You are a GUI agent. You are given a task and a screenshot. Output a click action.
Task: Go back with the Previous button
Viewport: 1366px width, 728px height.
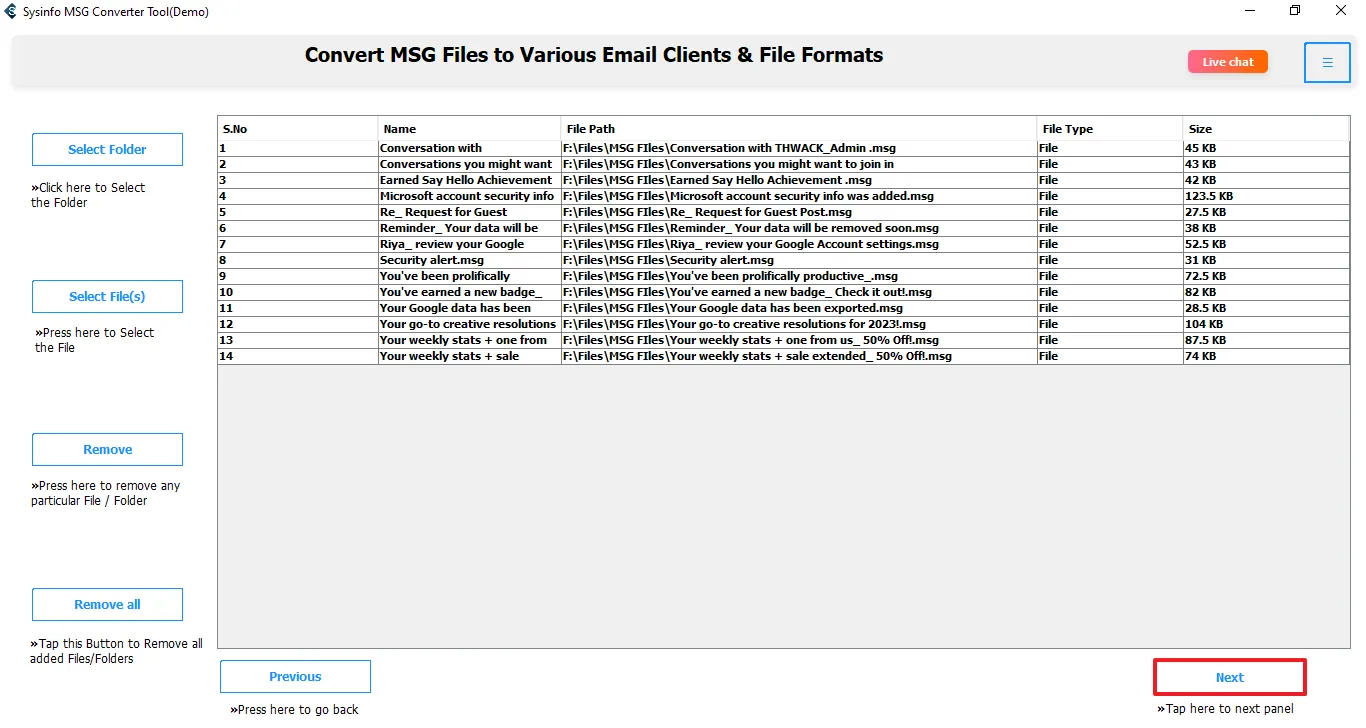point(295,676)
